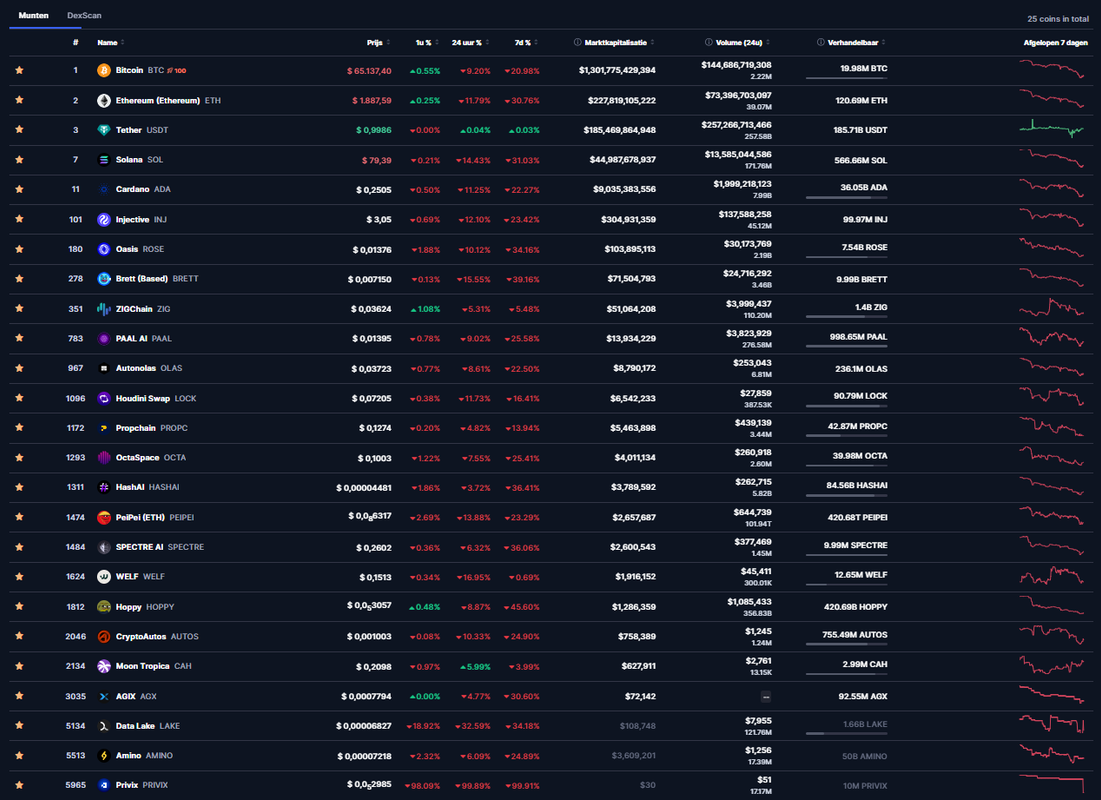
Task: Click the Bitcoin market cap $1,301,775,429,394
Action: click(x=617, y=70)
